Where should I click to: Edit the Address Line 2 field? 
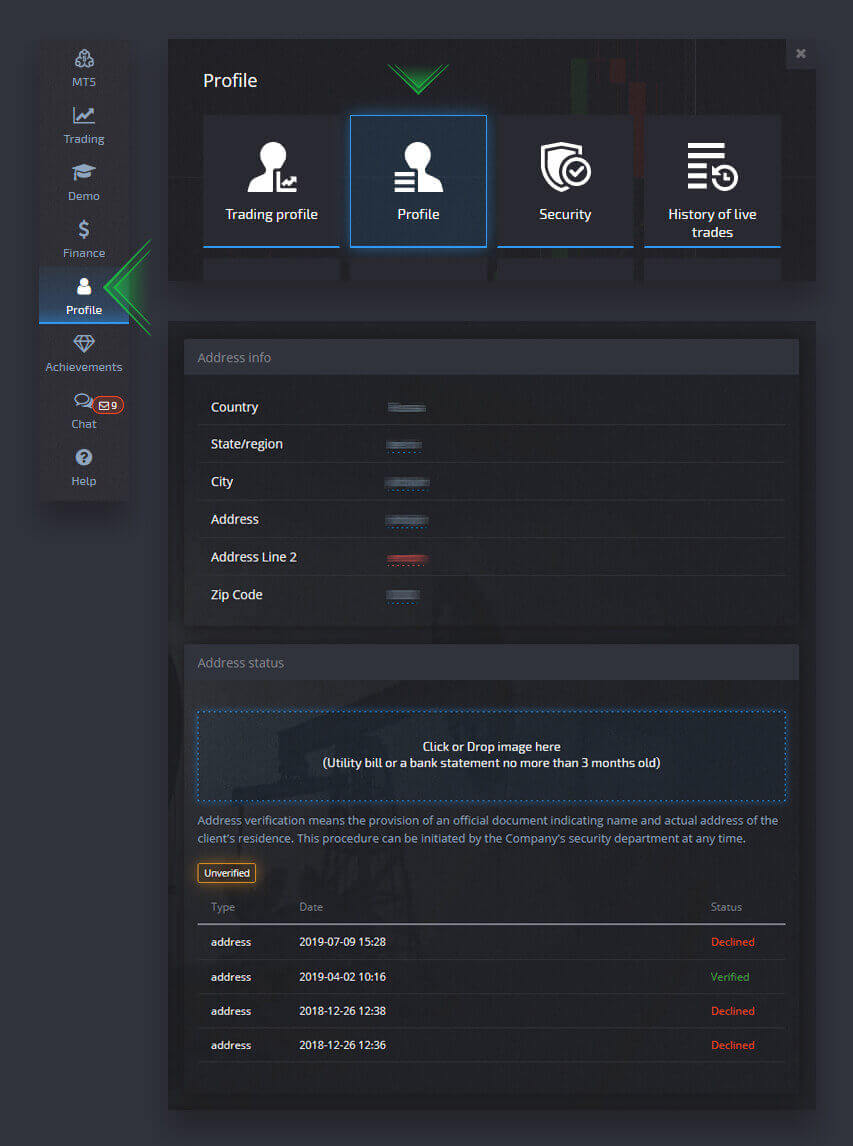point(407,557)
